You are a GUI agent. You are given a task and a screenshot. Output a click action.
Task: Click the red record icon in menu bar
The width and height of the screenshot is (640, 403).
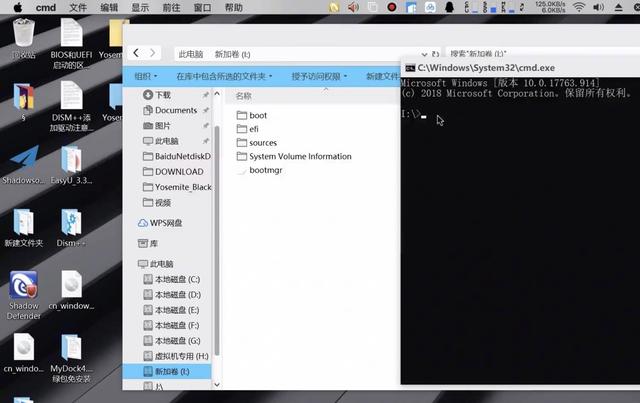(x=392, y=7)
